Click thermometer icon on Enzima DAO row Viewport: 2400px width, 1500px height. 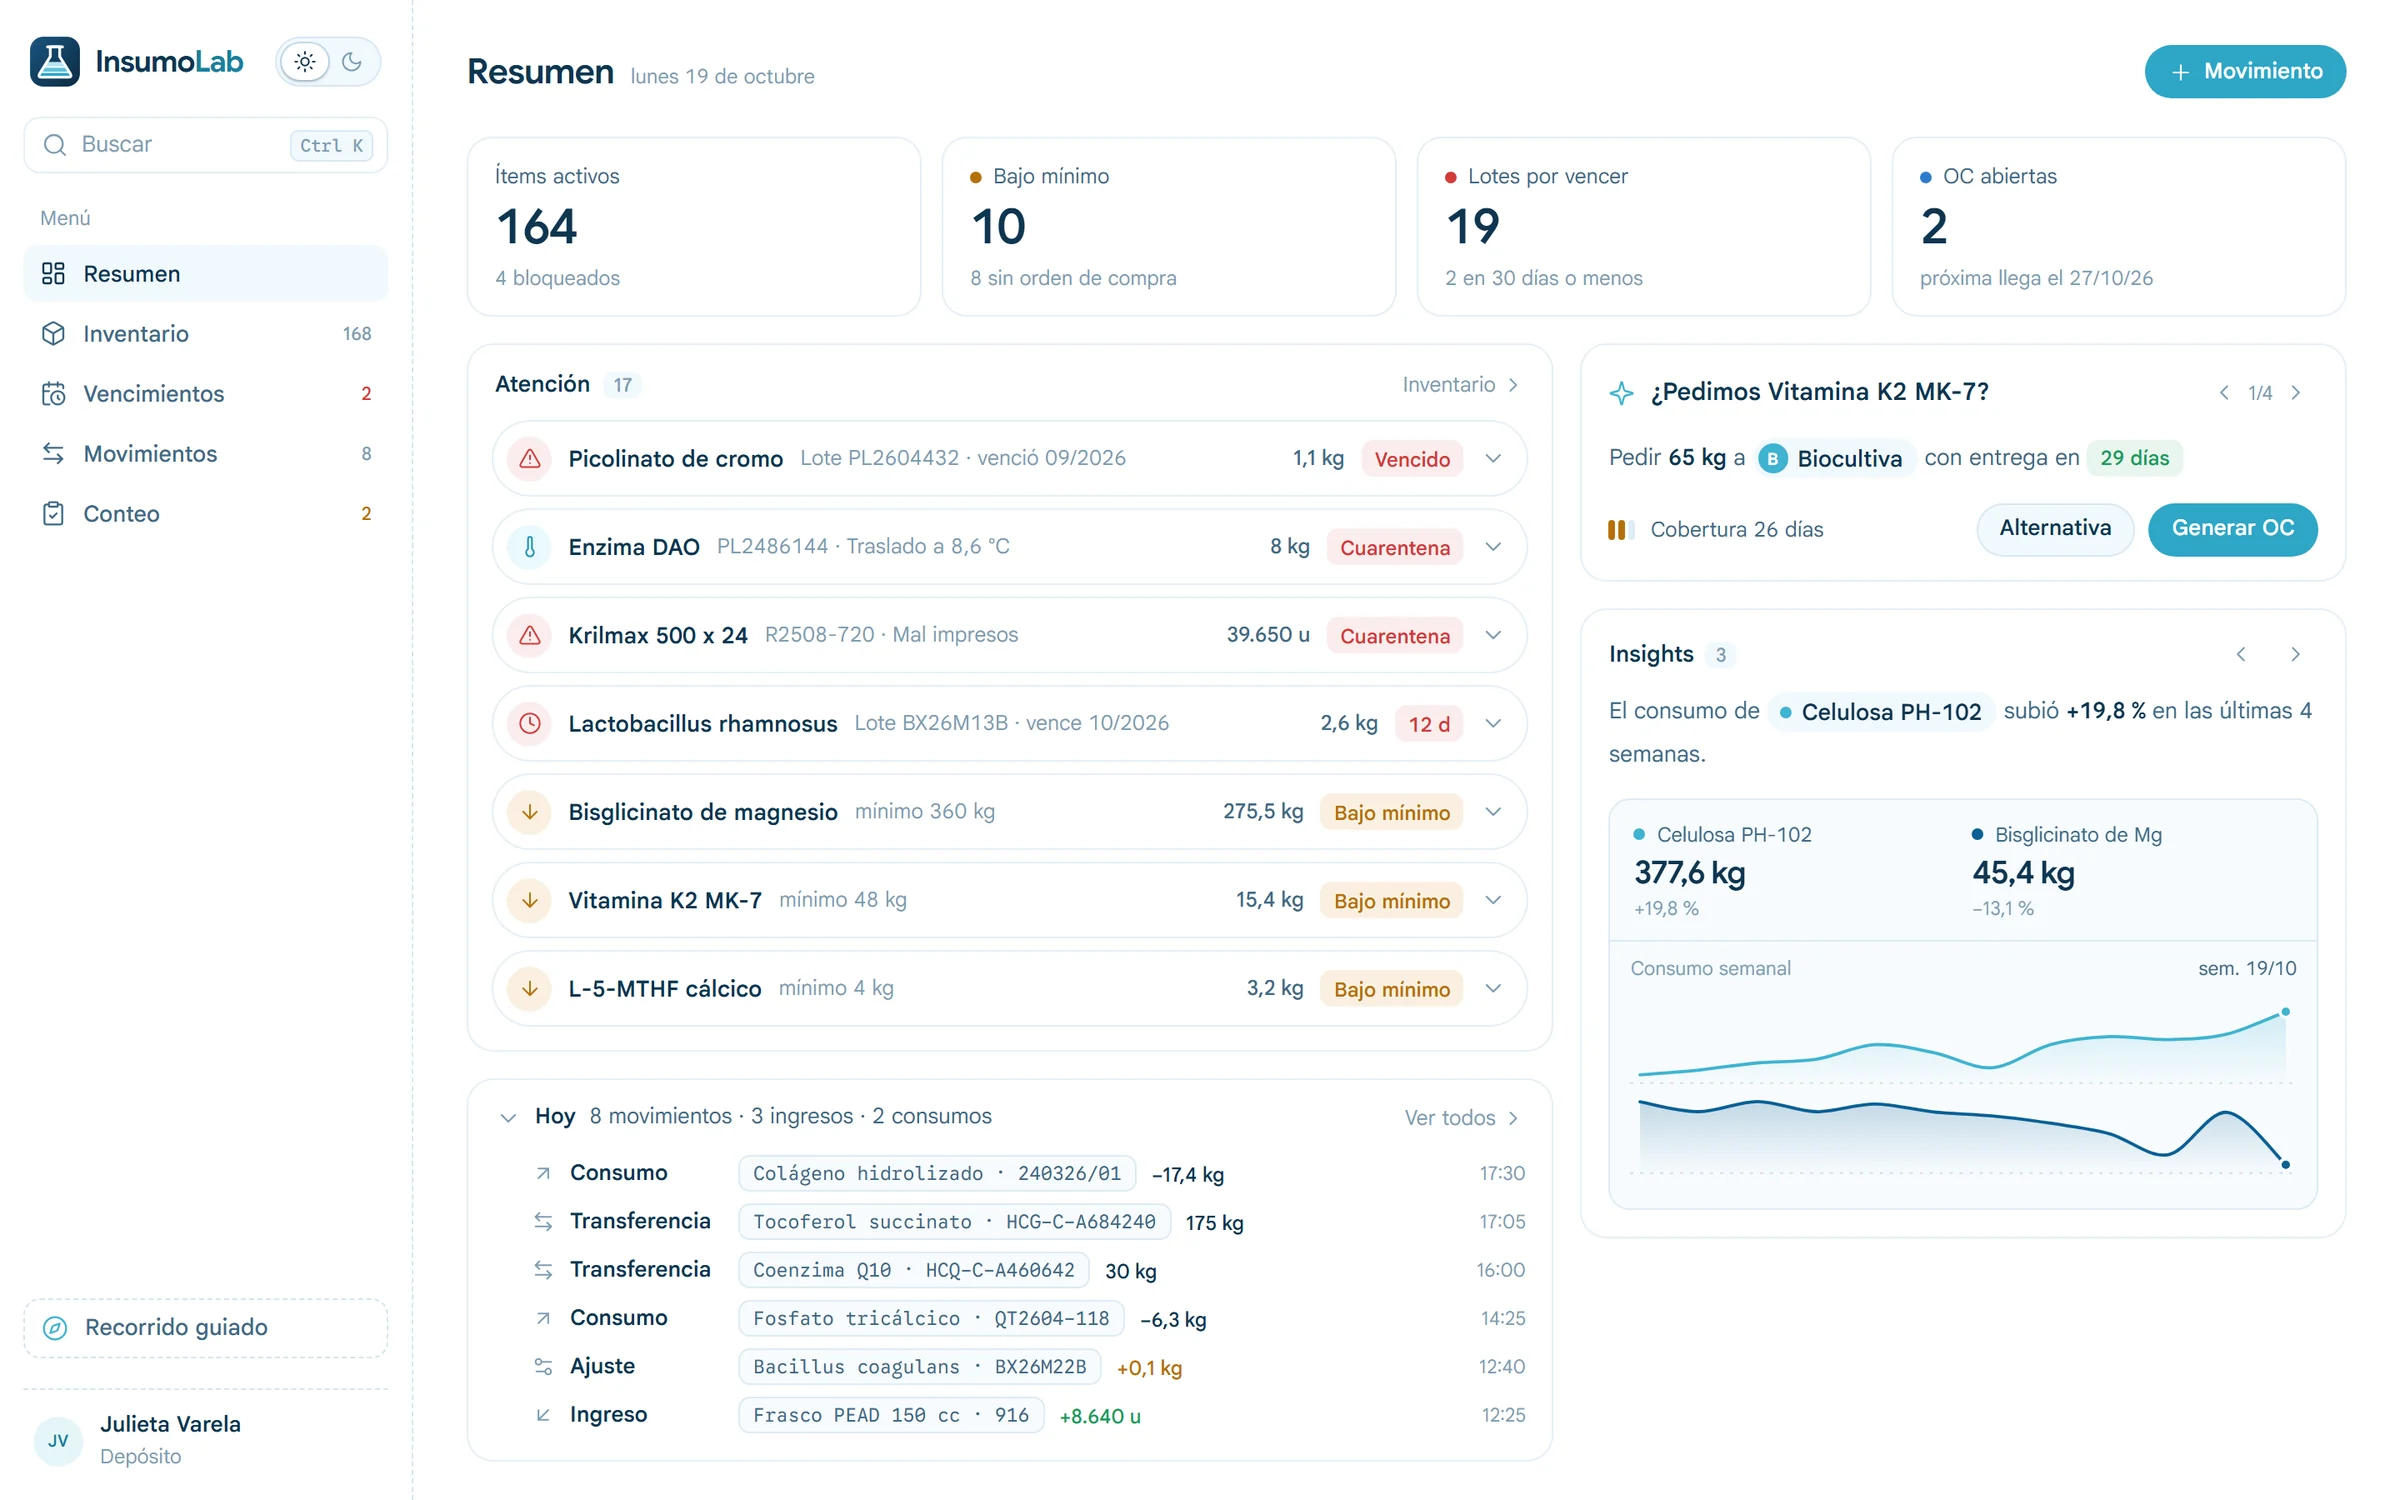point(530,547)
